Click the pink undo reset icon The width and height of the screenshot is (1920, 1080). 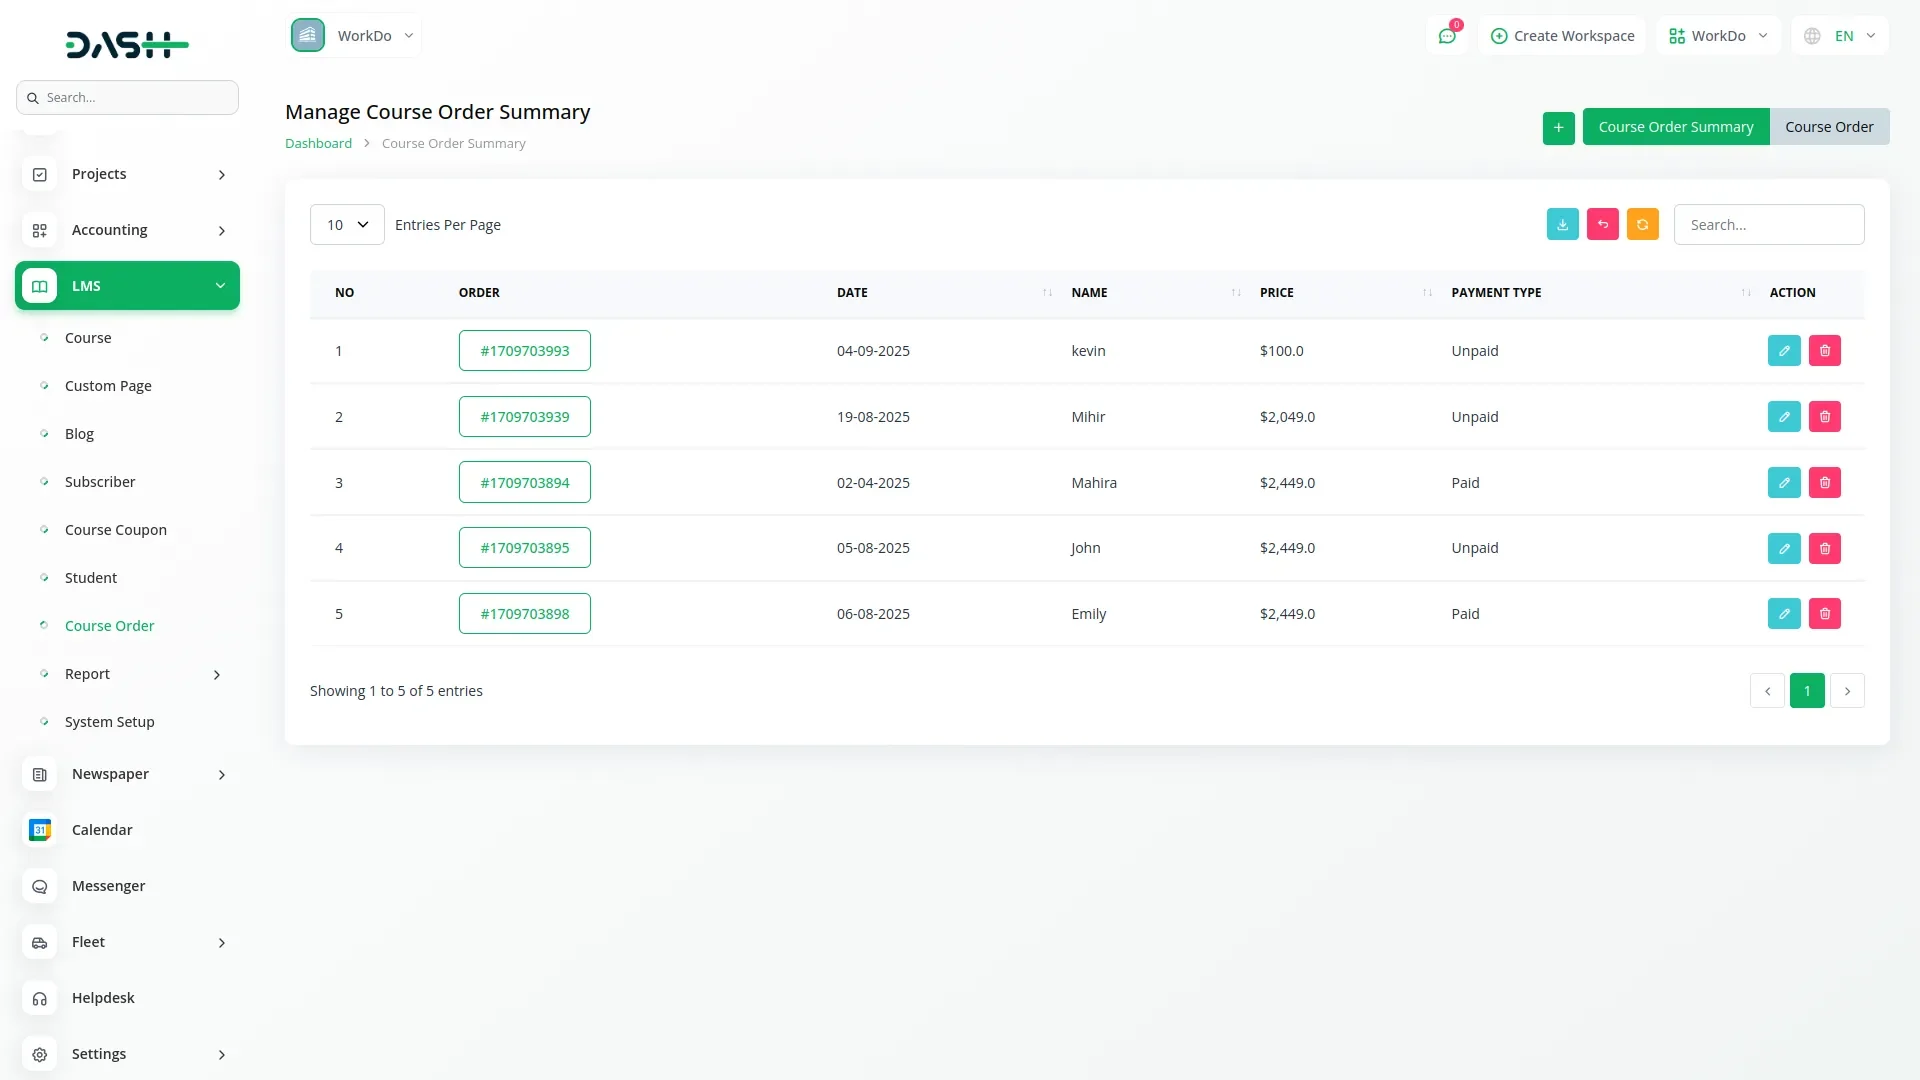(1602, 224)
